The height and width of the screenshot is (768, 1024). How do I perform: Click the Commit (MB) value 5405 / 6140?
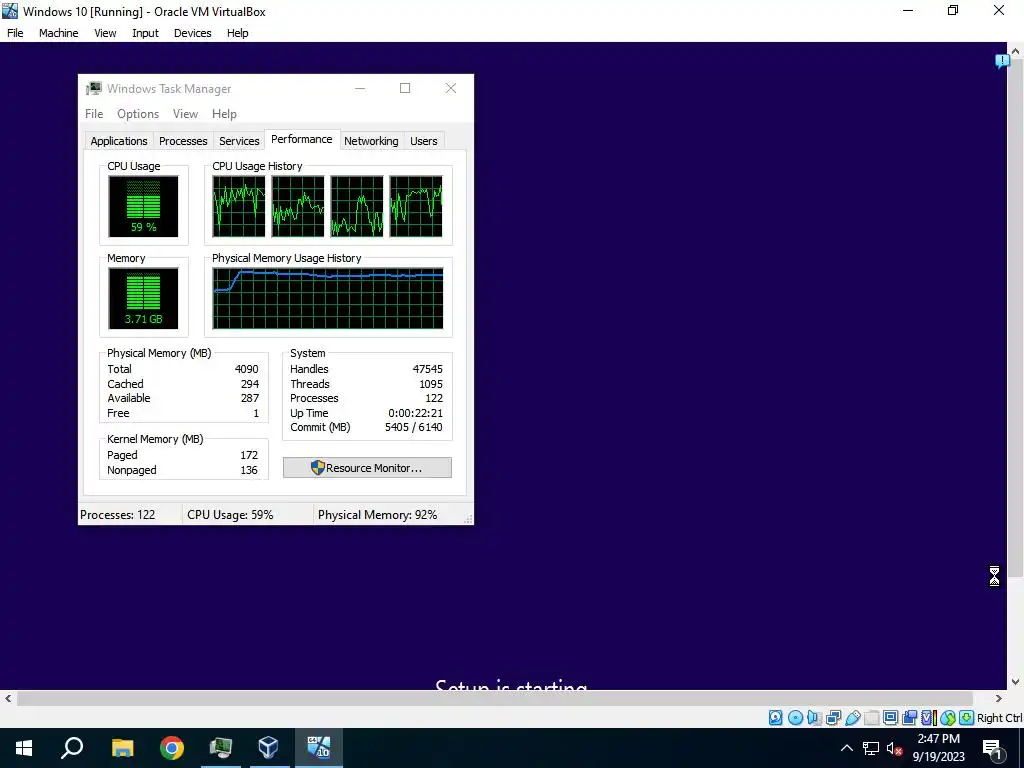point(413,427)
